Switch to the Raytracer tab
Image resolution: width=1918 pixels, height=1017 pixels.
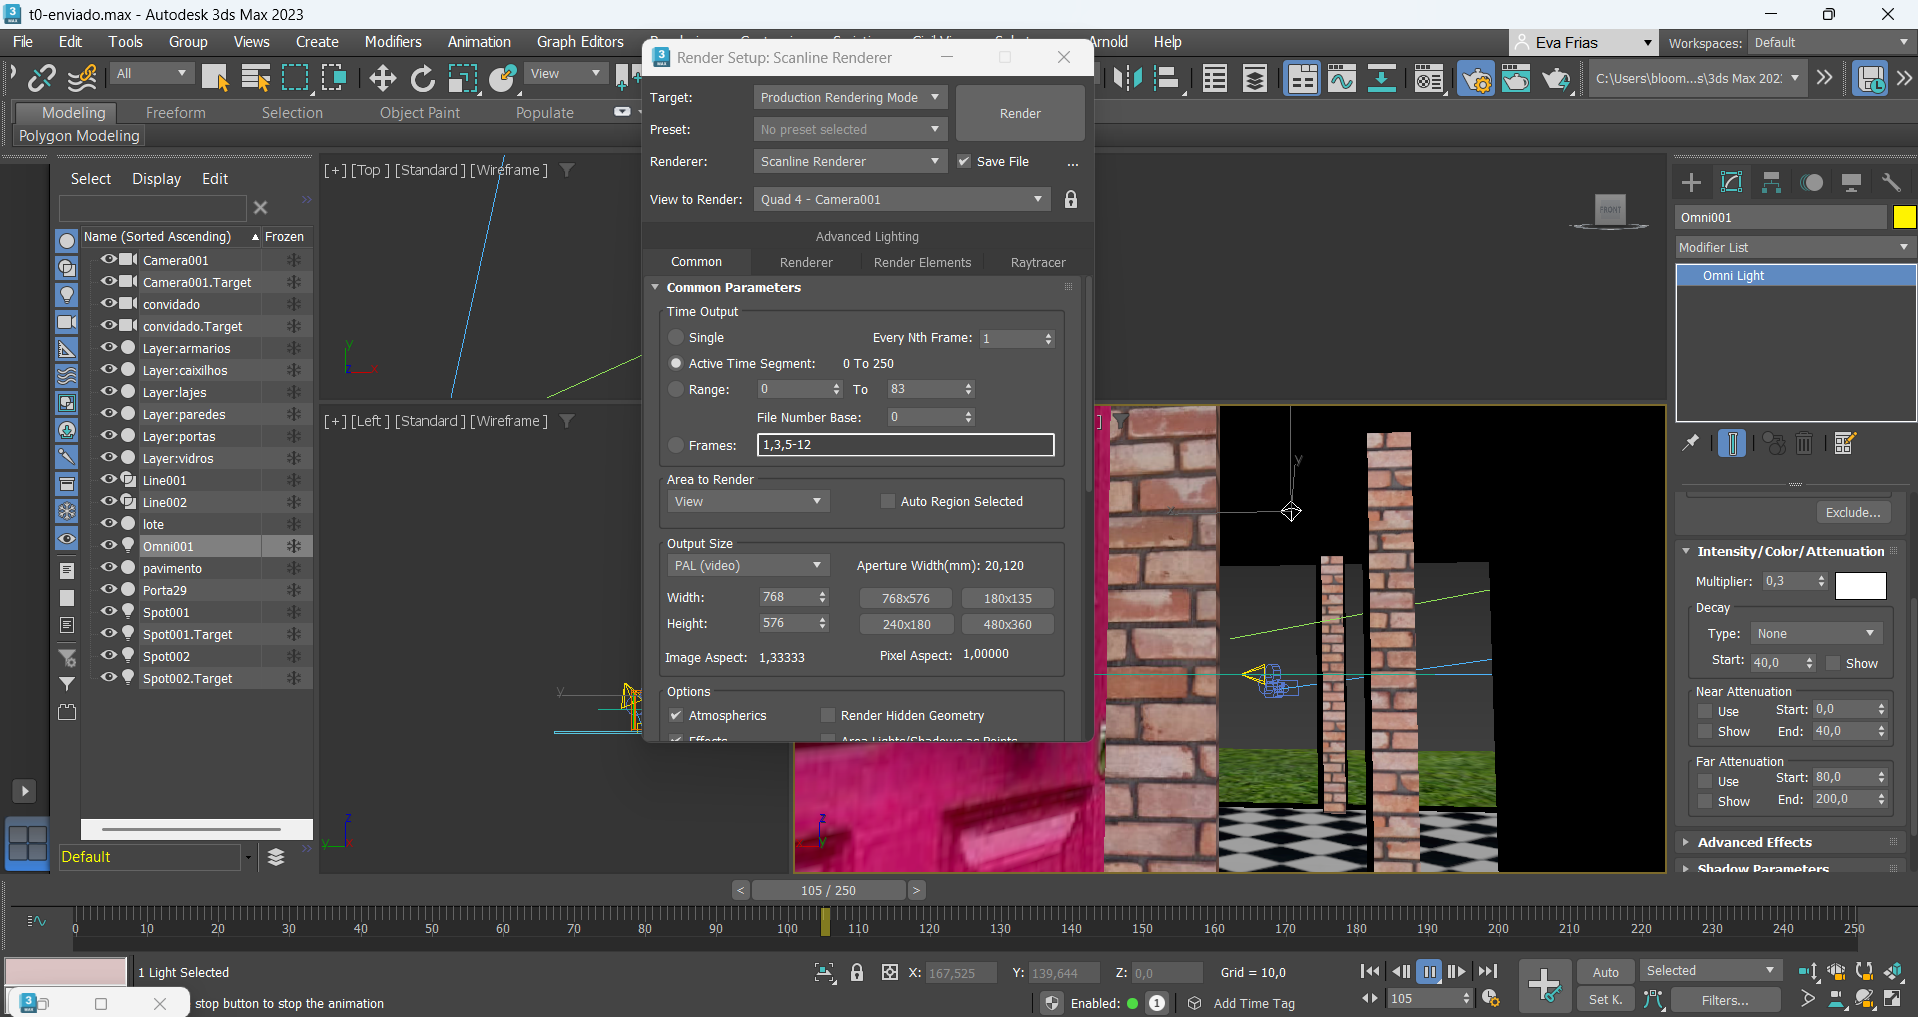point(1037,262)
